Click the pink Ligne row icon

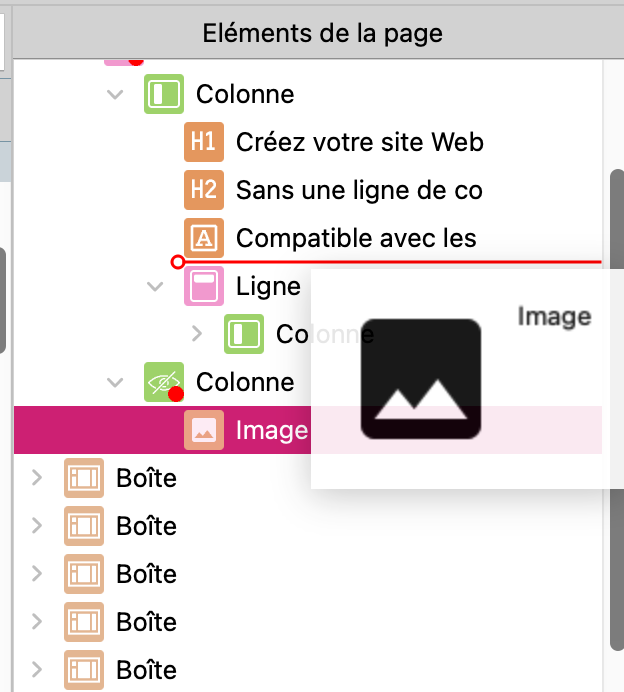pos(203,287)
